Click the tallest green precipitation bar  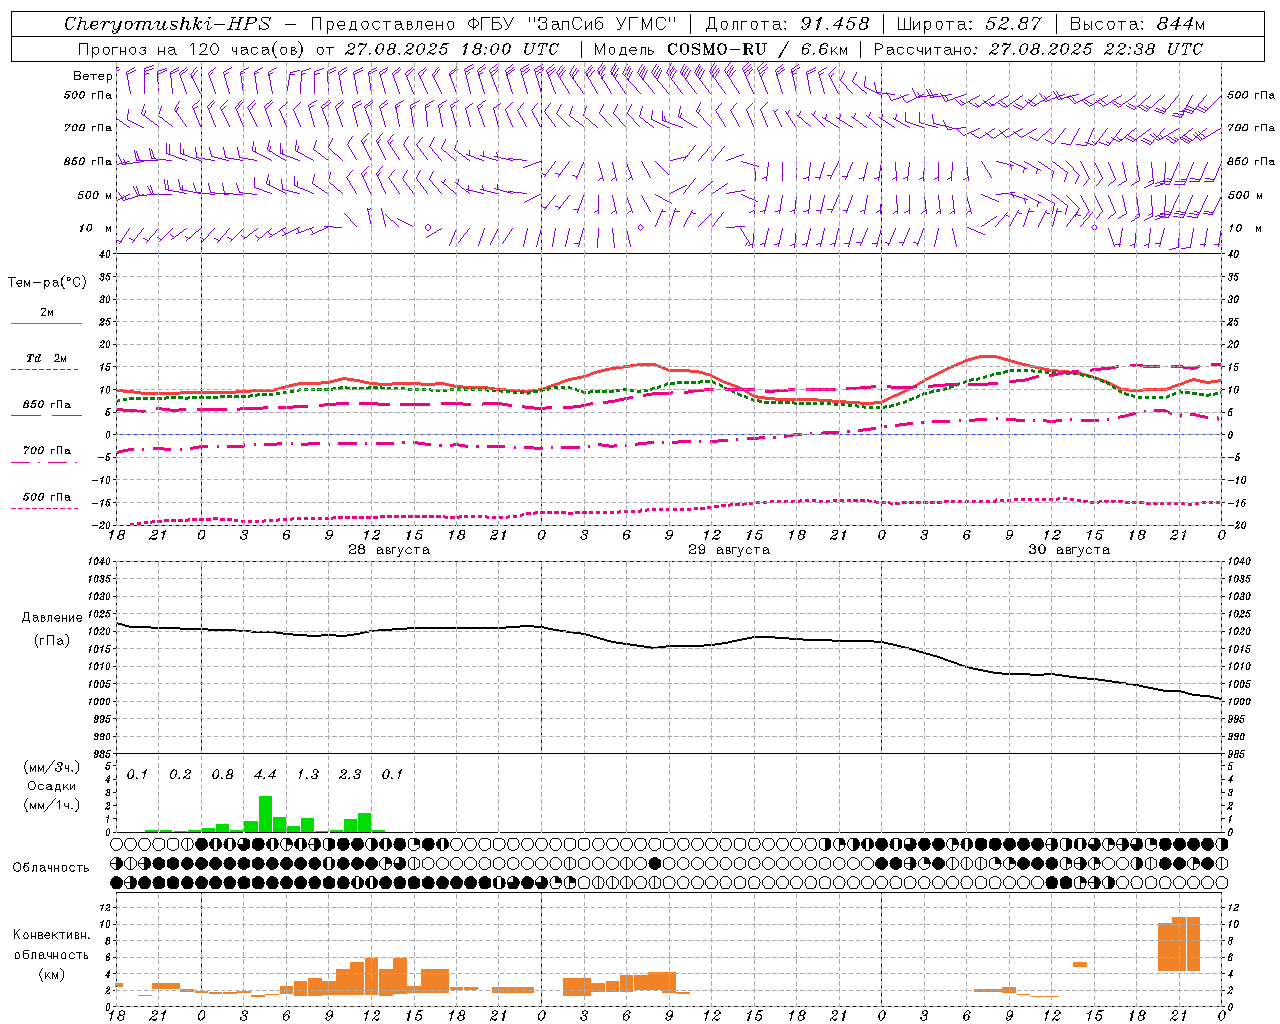(265, 814)
